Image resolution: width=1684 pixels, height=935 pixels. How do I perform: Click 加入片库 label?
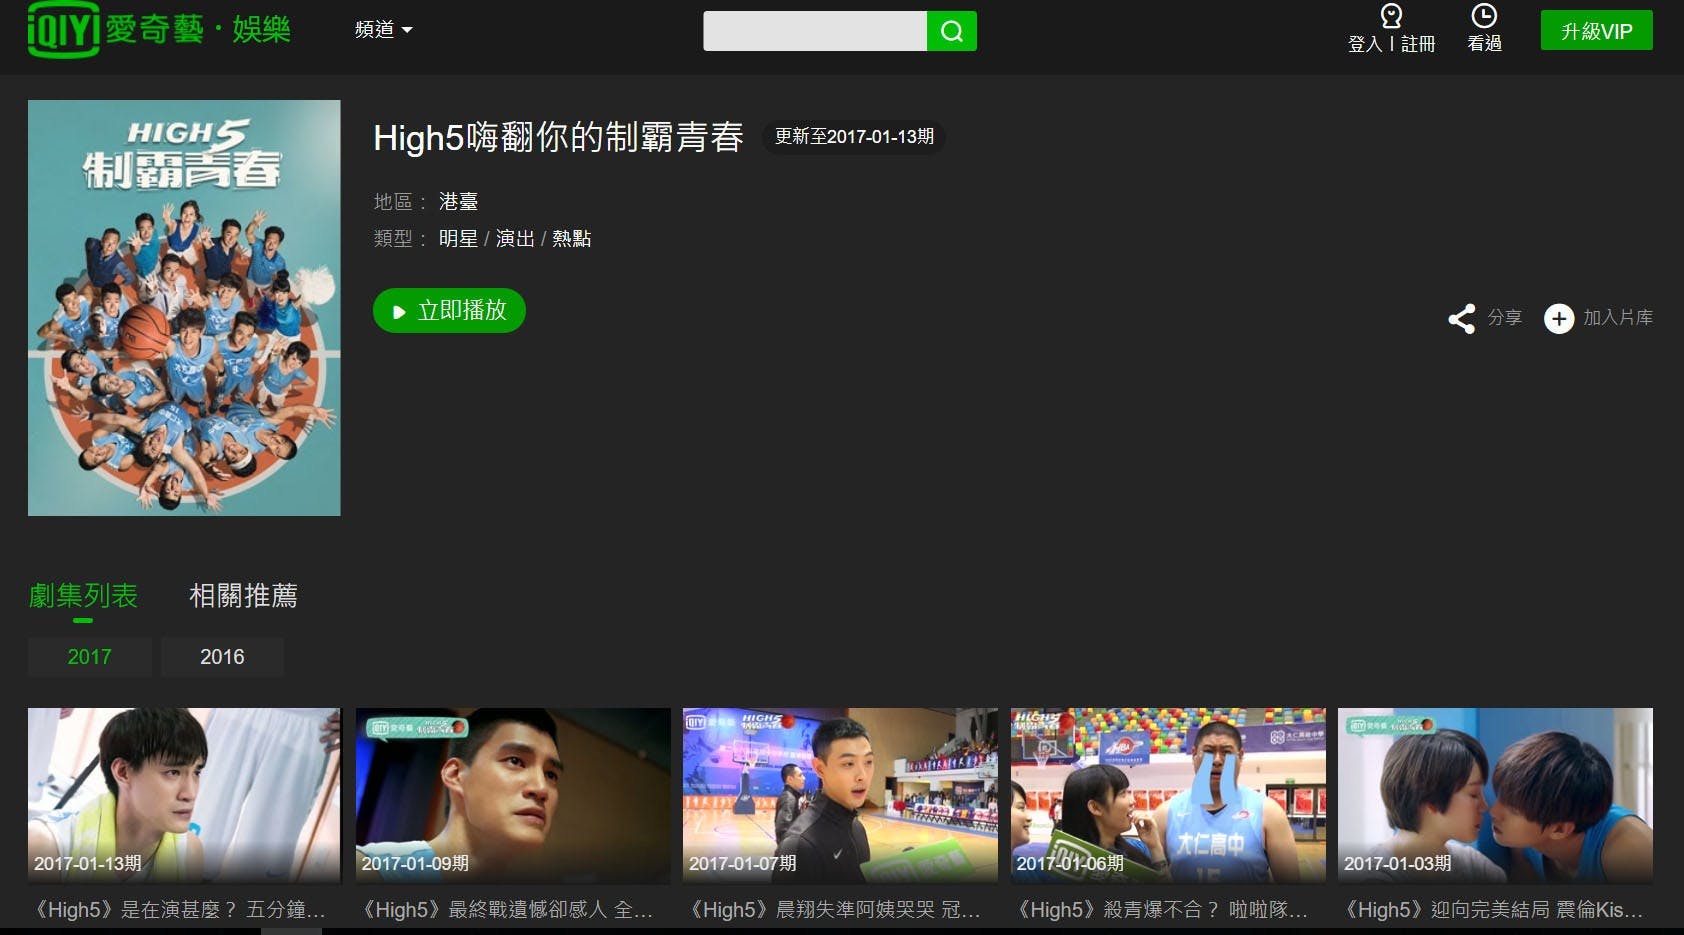pyautogui.click(x=1617, y=317)
